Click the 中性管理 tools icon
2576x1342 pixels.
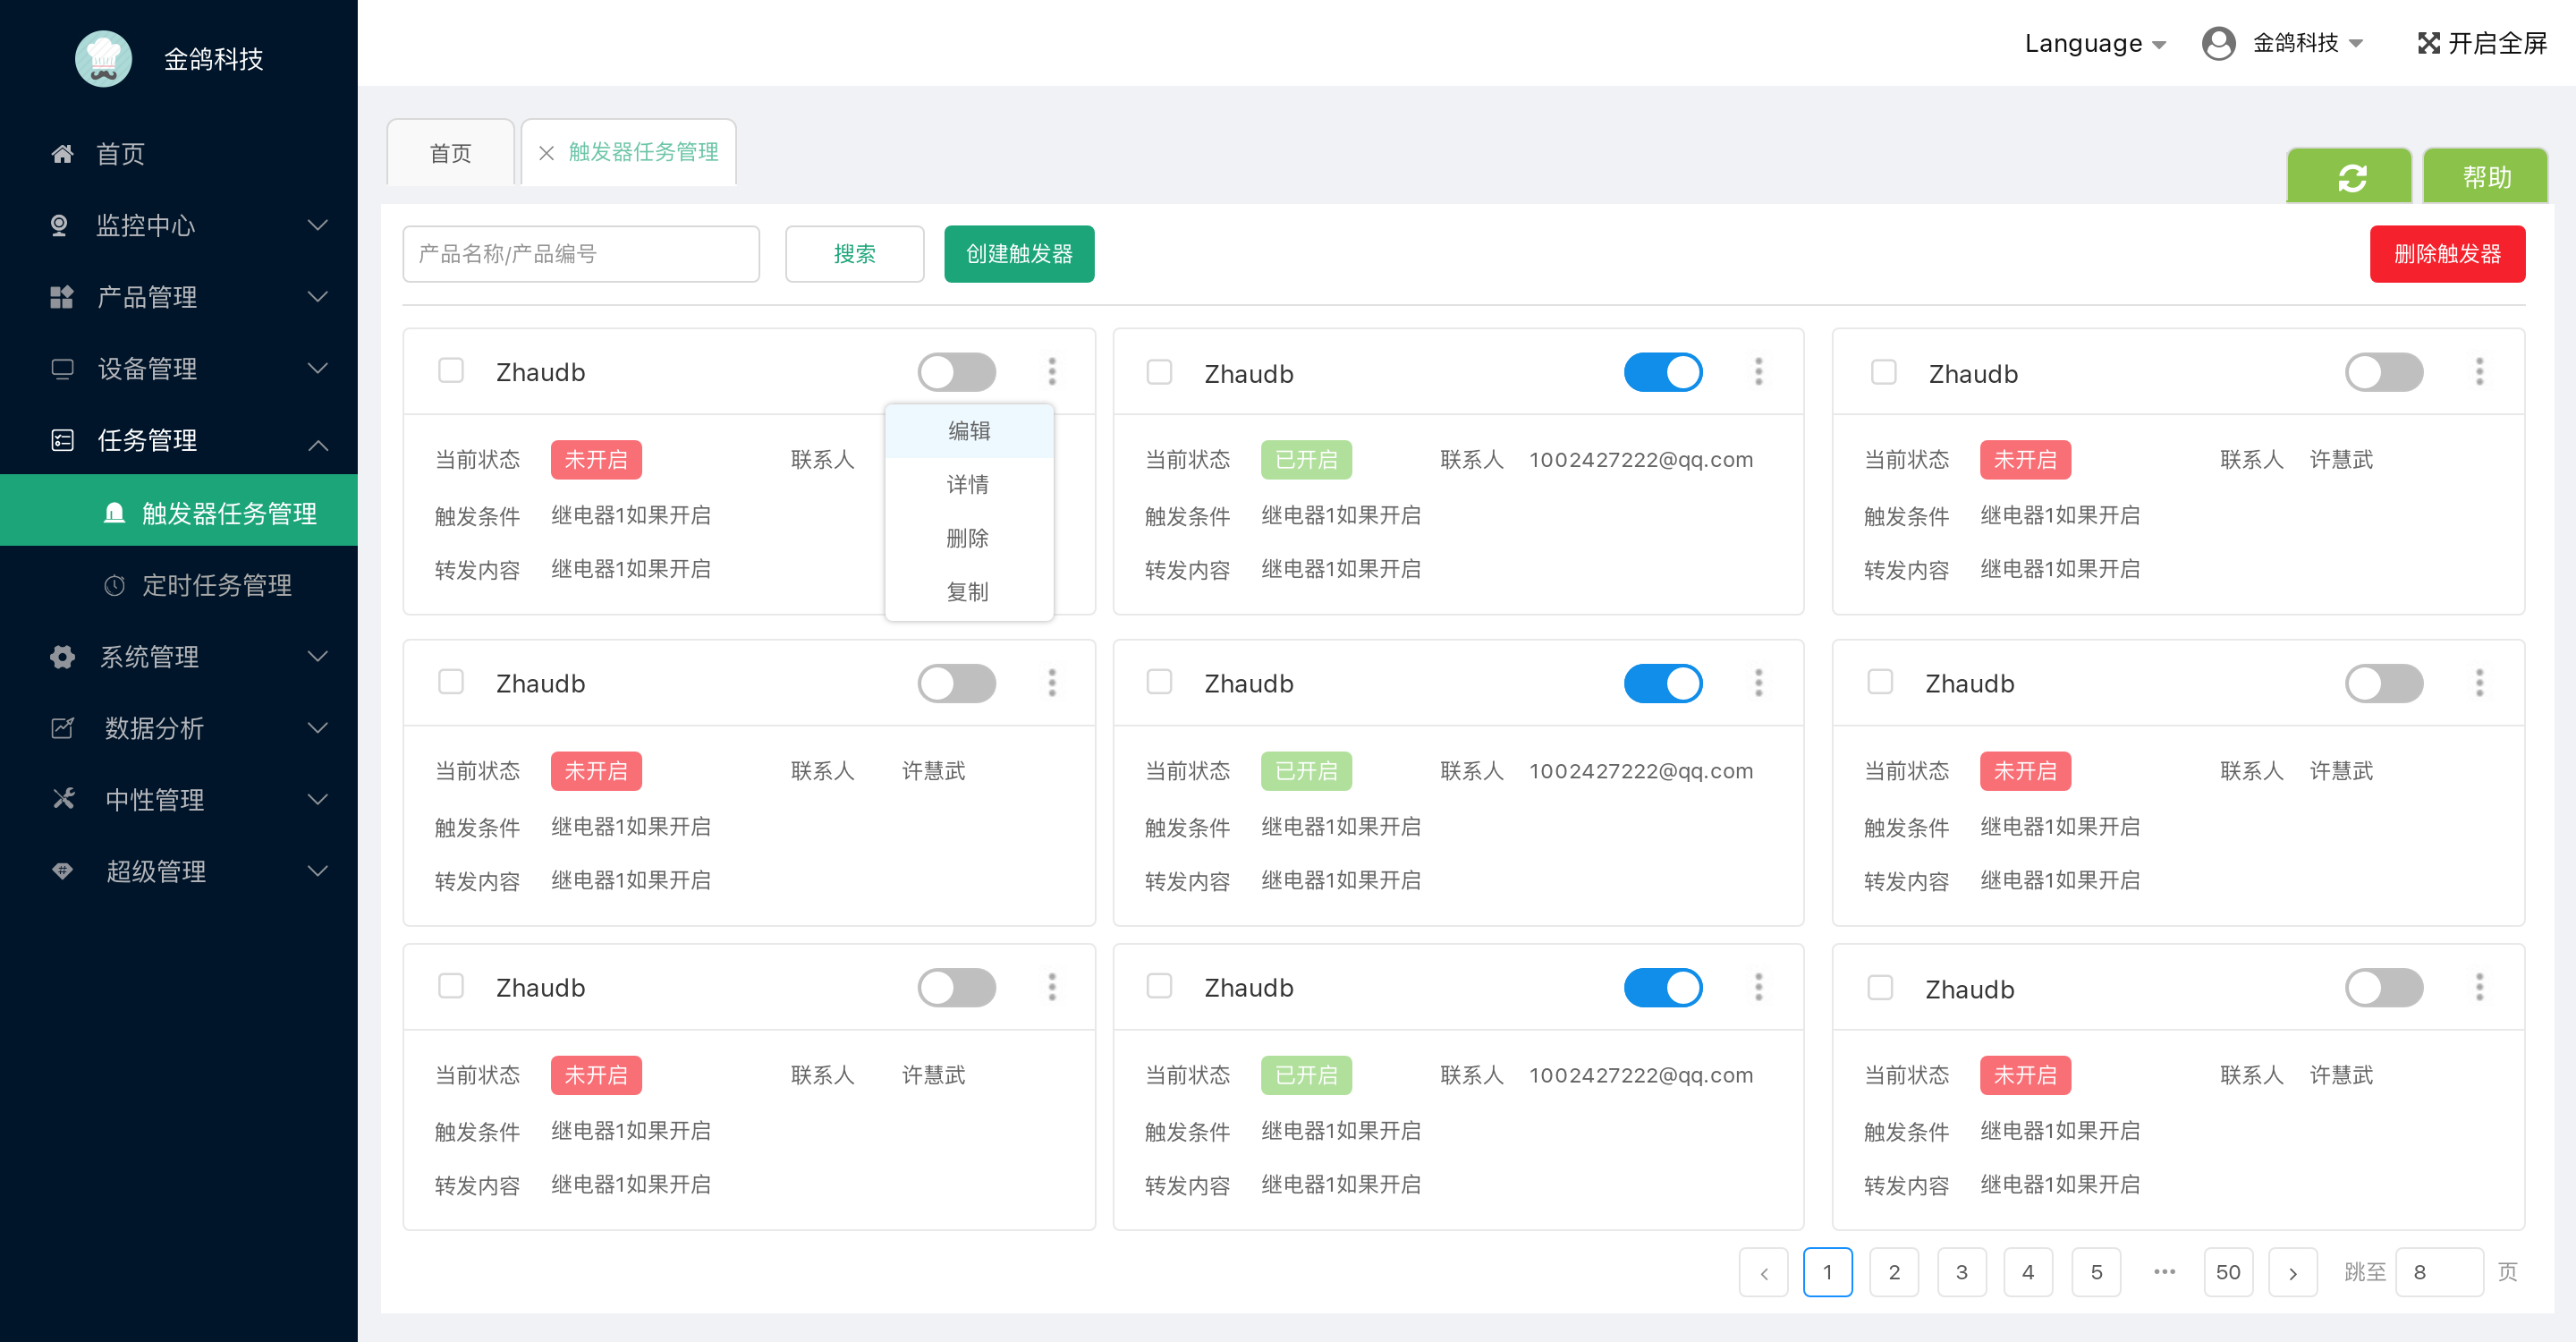[x=63, y=799]
